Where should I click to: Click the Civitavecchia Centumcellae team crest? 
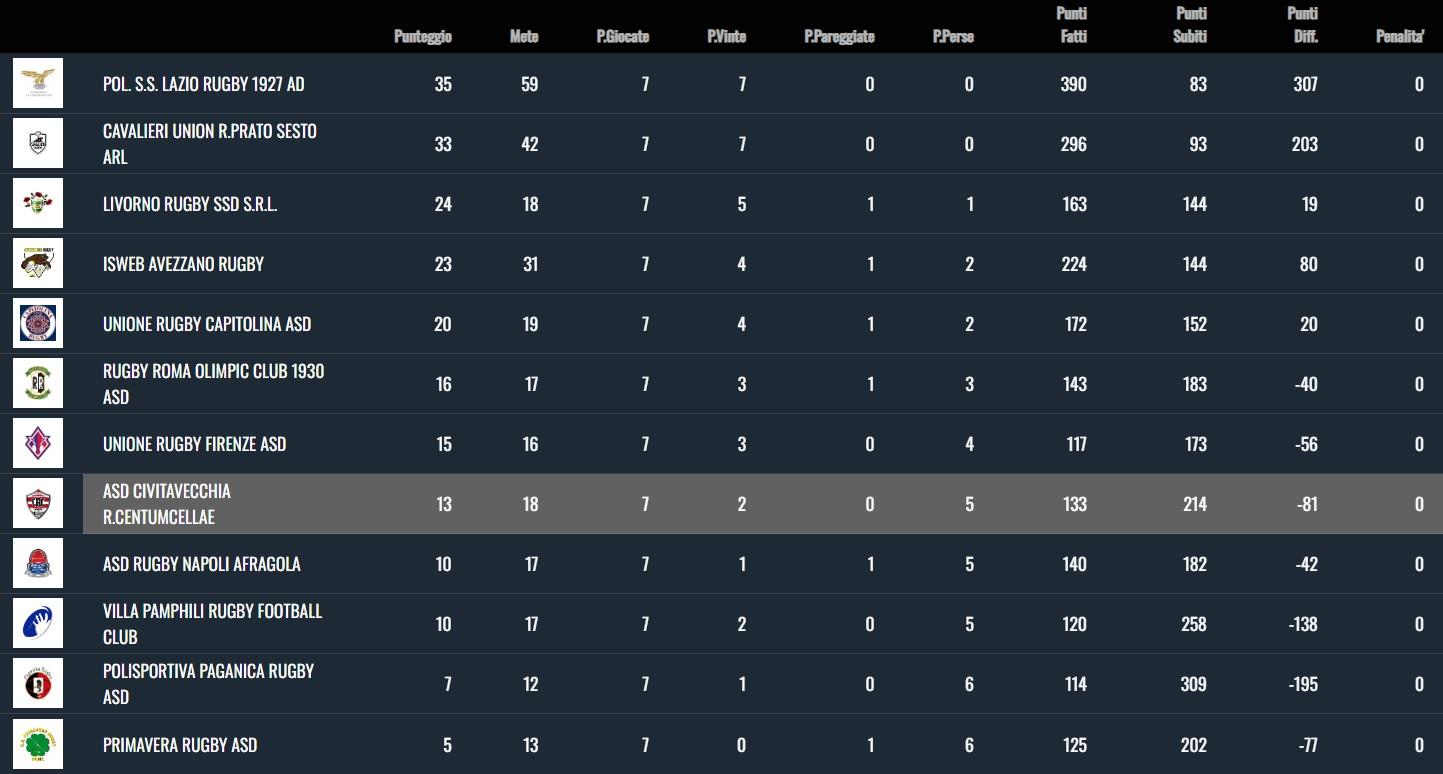tap(38, 504)
